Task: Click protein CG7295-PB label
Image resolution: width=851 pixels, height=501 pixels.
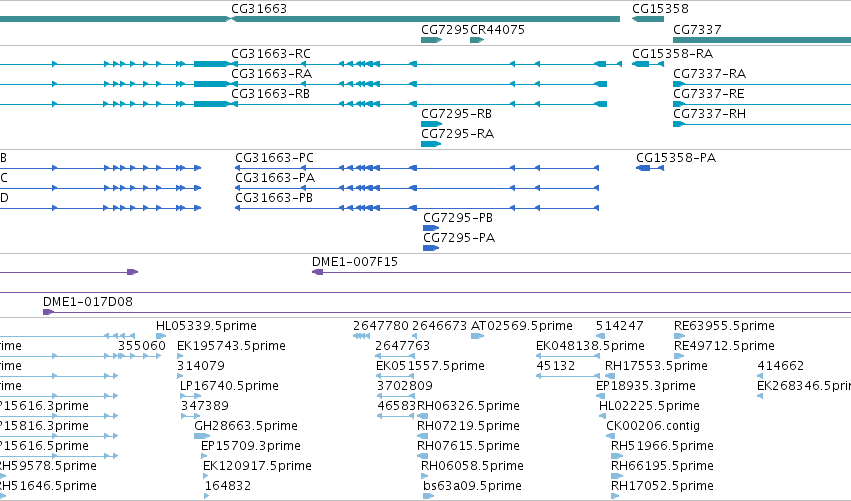Action: (458, 218)
